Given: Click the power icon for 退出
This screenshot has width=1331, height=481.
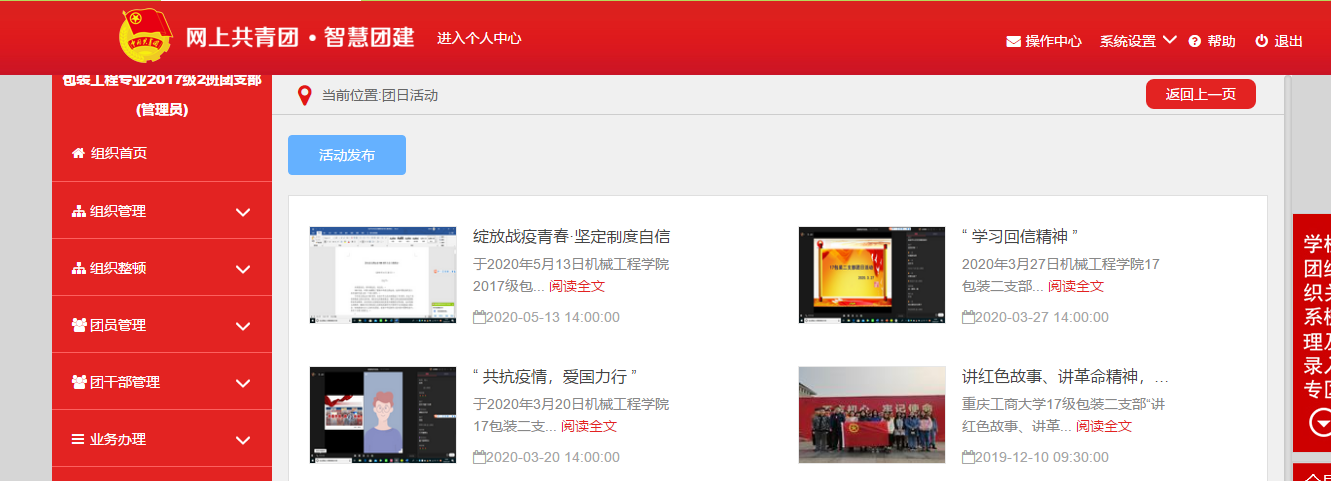Looking at the screenshot, I should coord(1261,42).
